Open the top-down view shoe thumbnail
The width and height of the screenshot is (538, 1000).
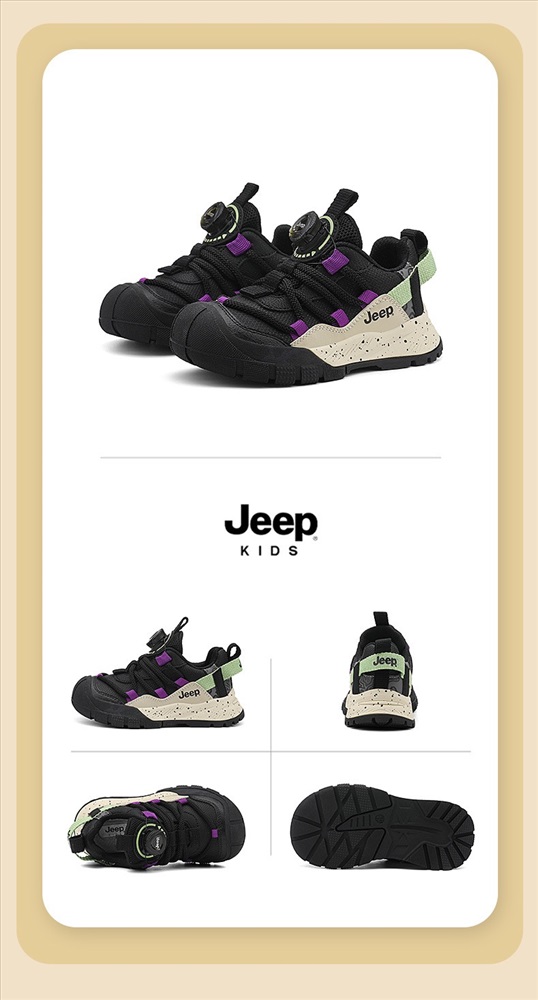(x=156, y=826)
